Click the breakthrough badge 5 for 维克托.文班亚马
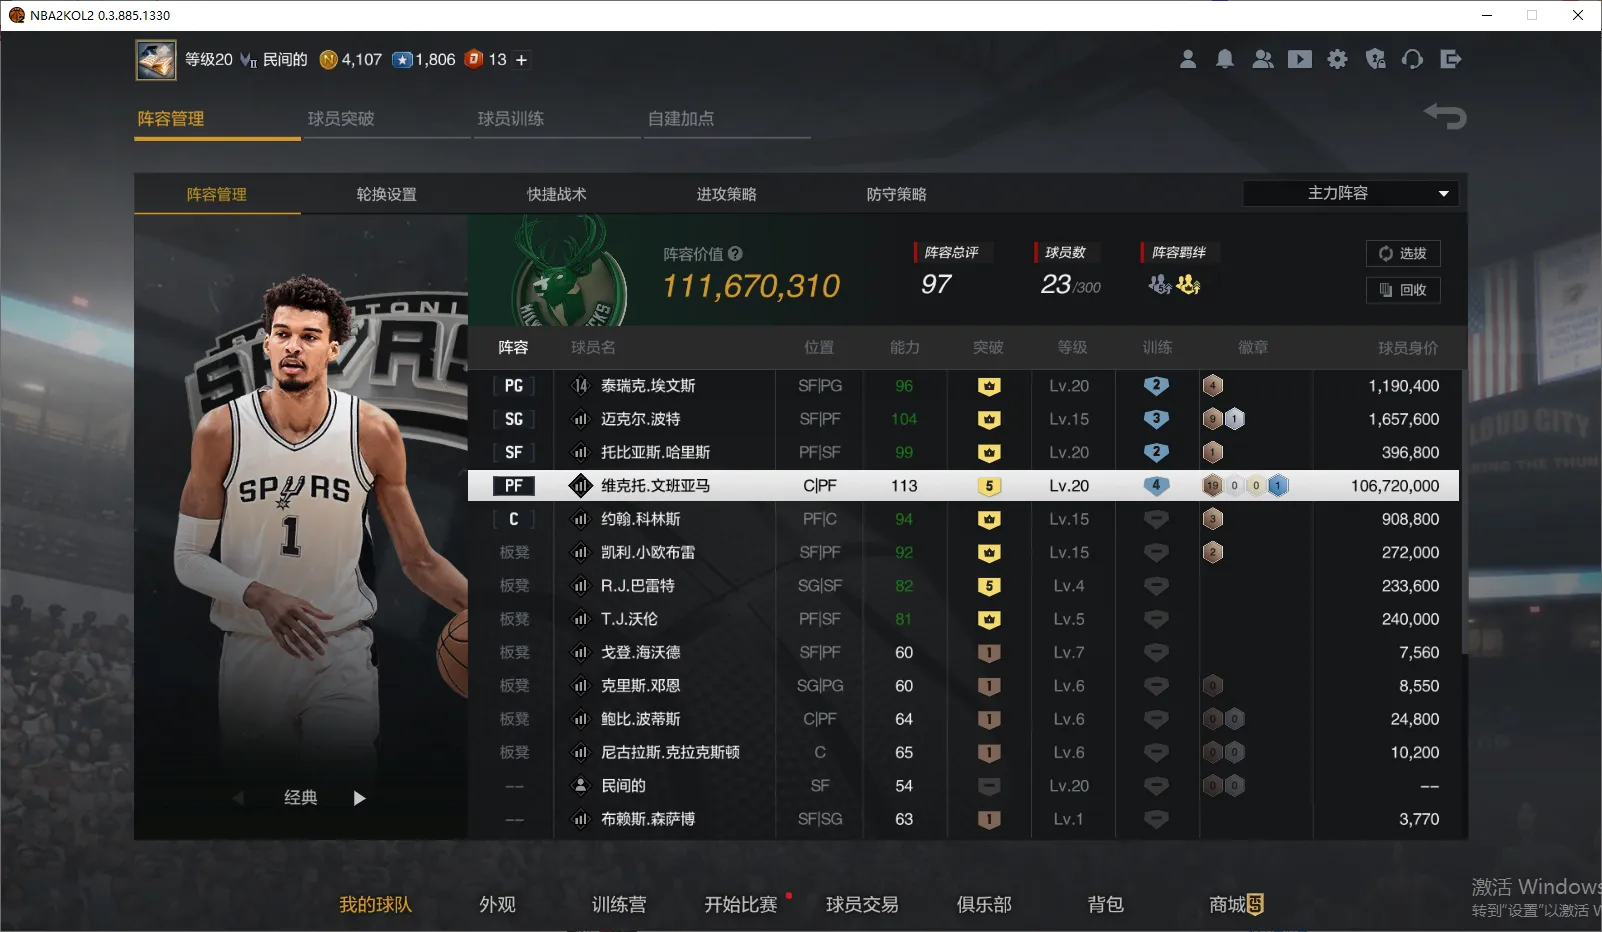The height and width of the screenshot is (932, 1602). 989,486
